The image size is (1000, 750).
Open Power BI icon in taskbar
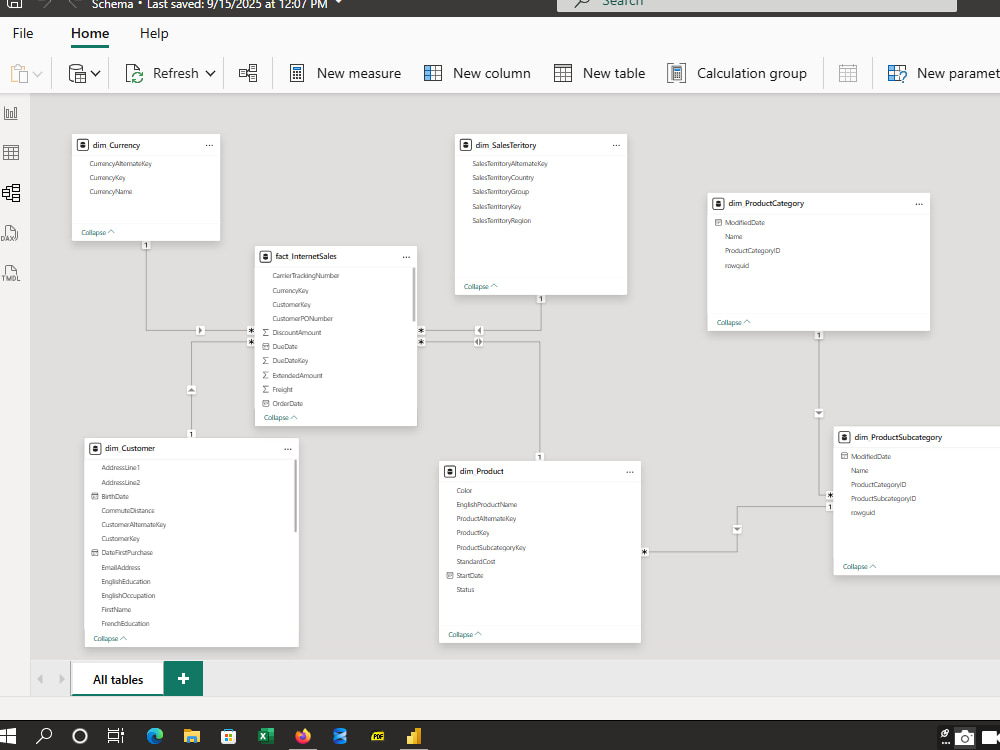pos(414,736)
